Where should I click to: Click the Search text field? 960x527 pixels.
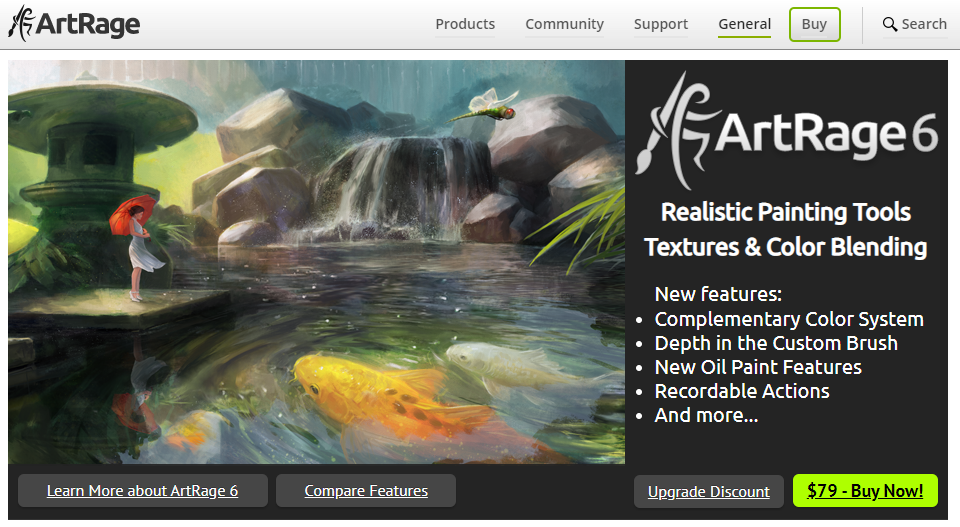(x=924, y=24)
